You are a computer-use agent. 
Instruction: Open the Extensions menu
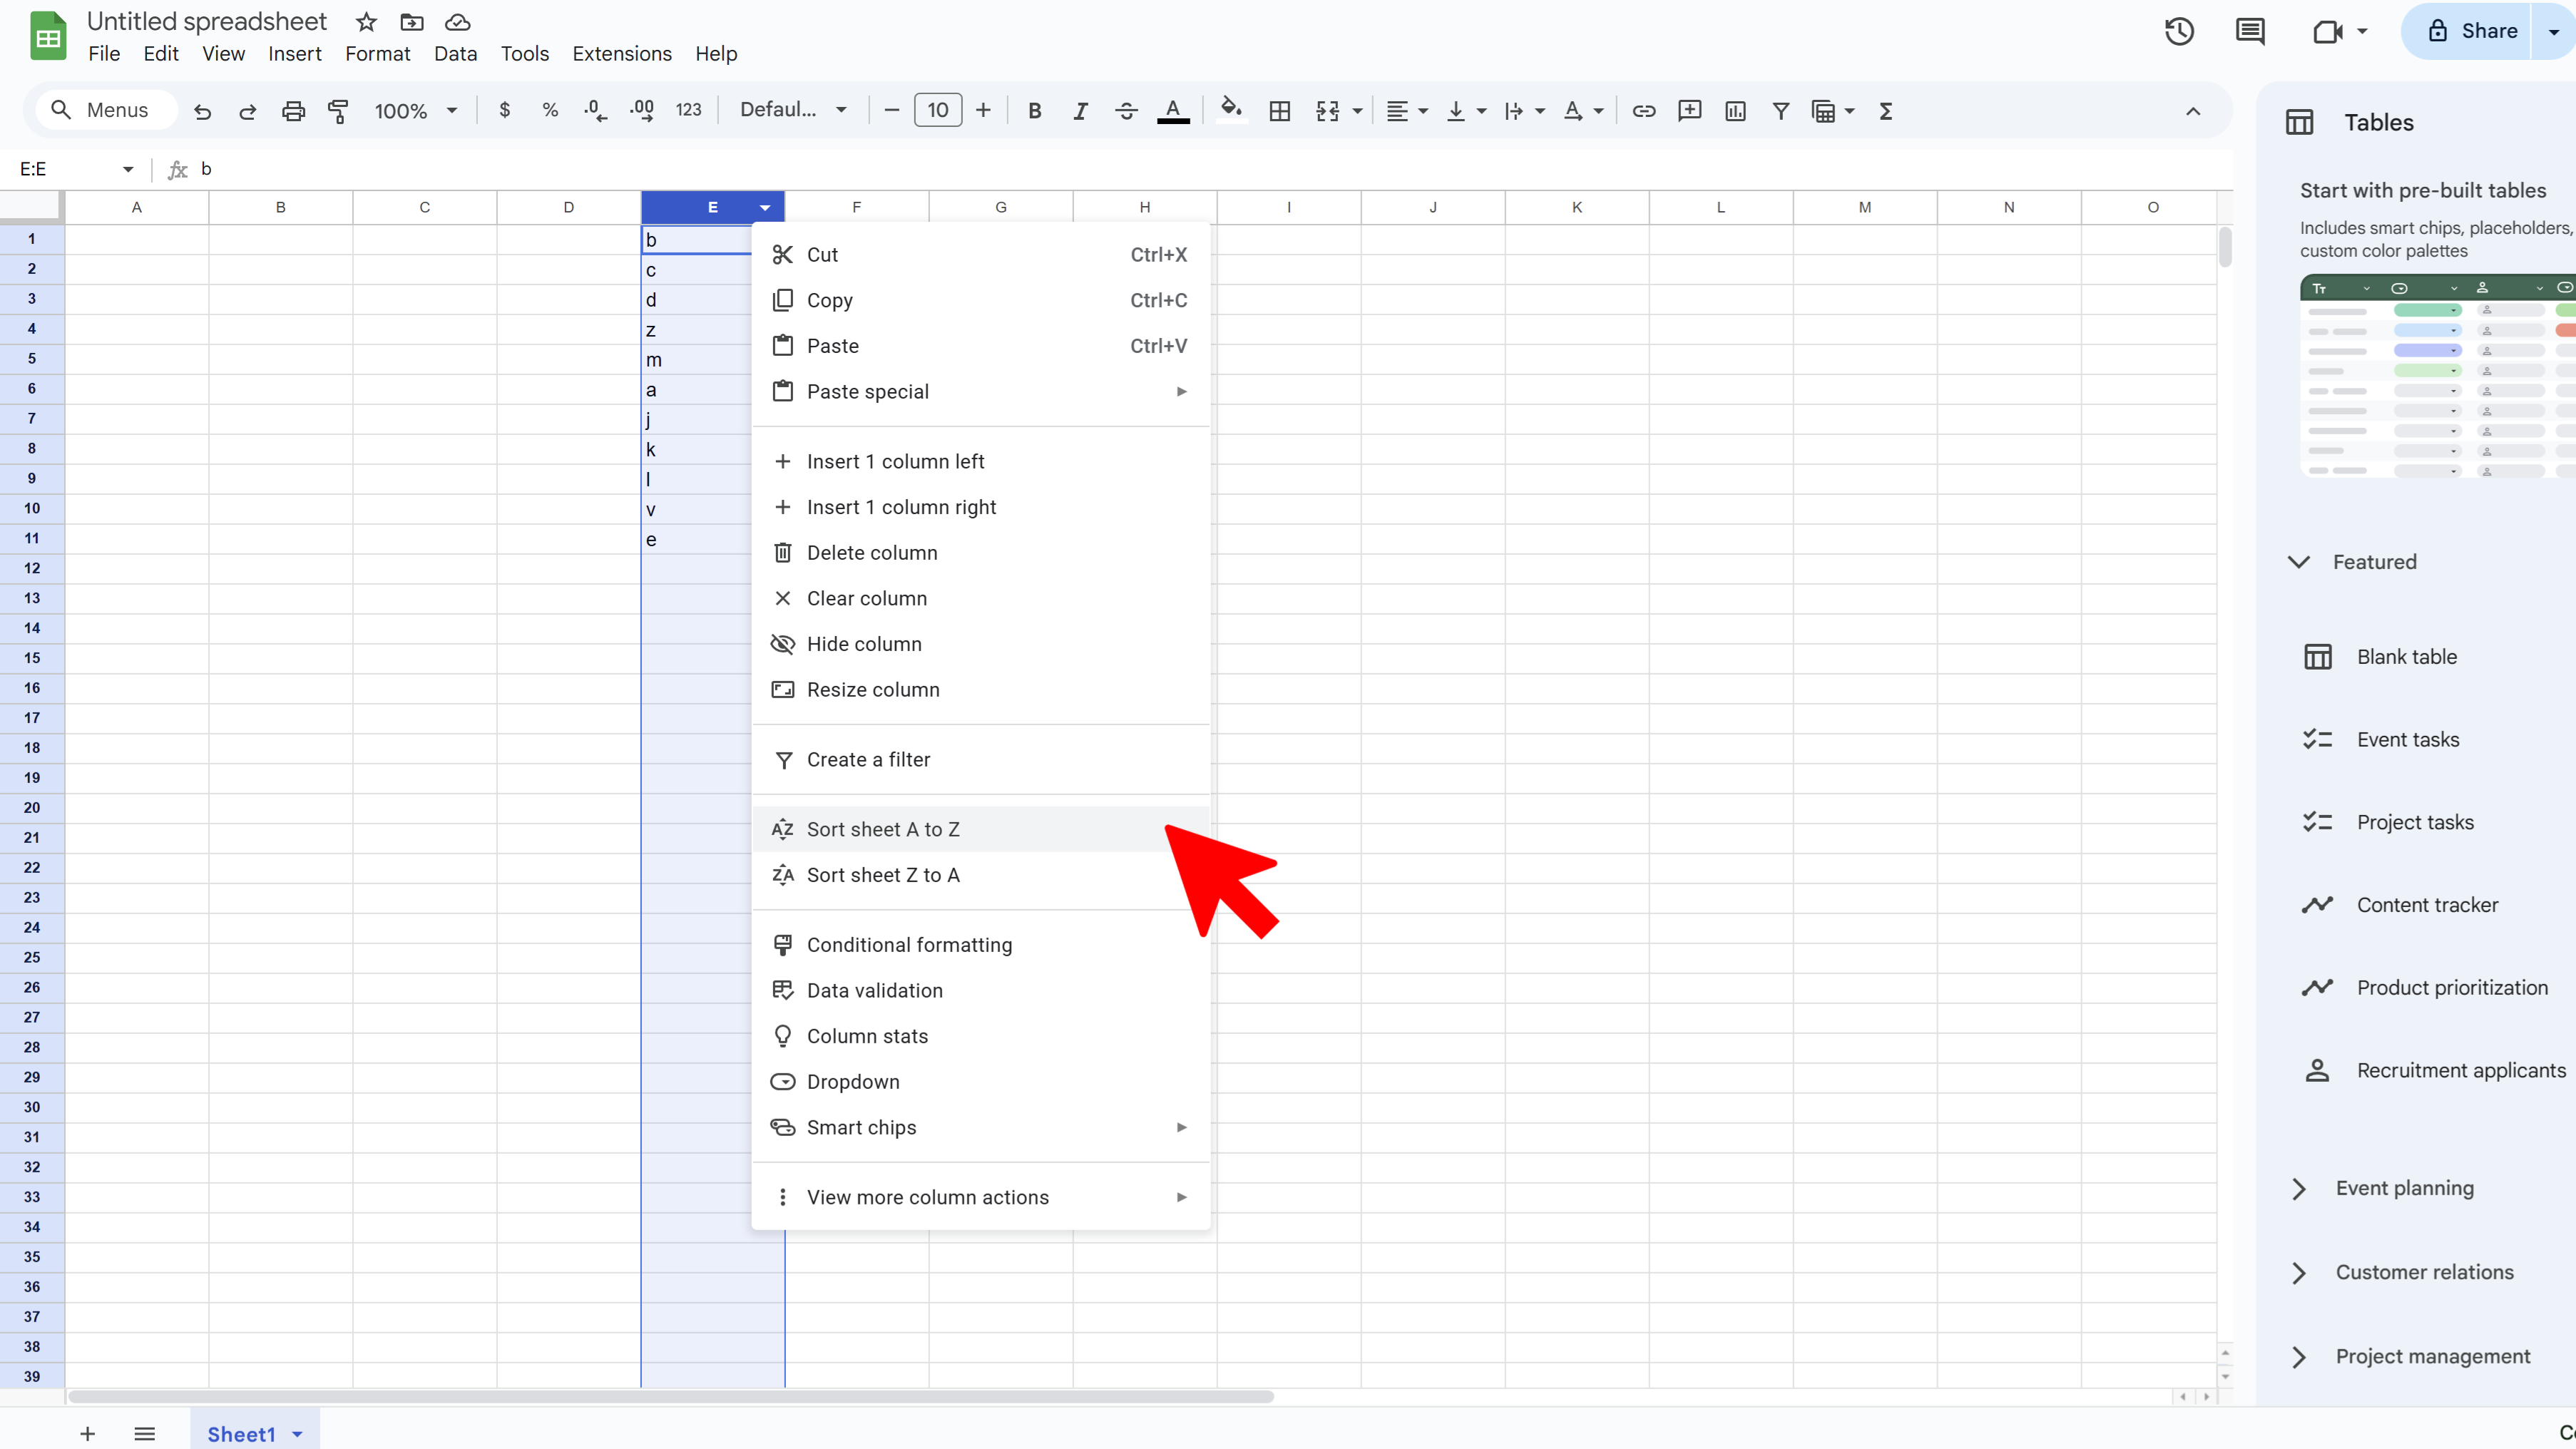coord(622,53)
